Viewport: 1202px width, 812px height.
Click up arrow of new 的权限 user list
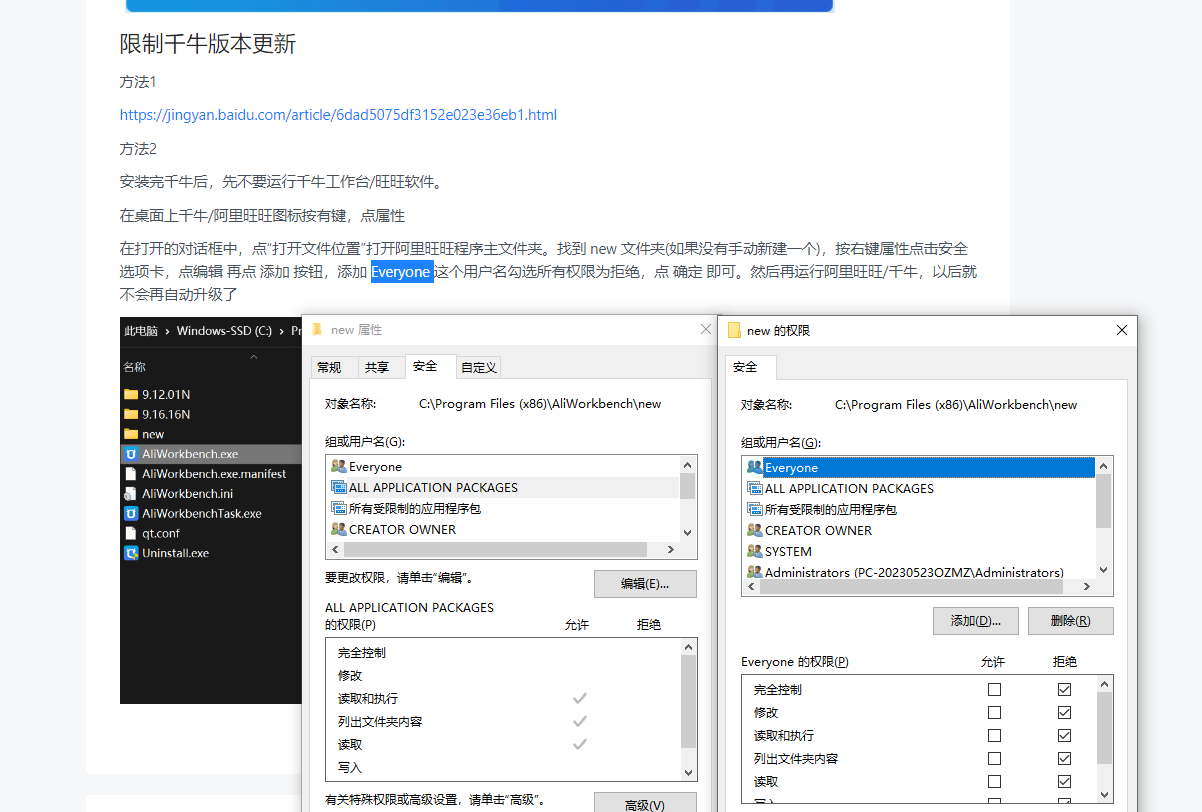tap(1103, 466)
